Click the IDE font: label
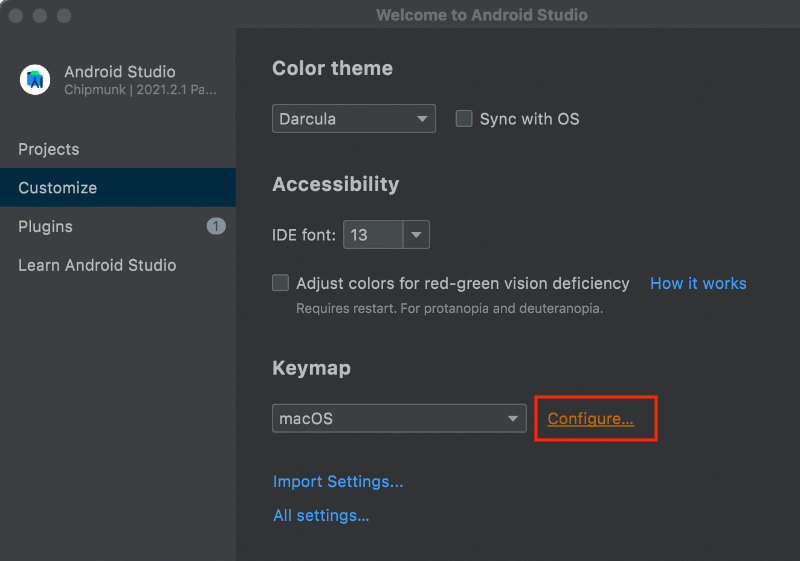Viewport: 800px width, 561px height. point(304,235)
